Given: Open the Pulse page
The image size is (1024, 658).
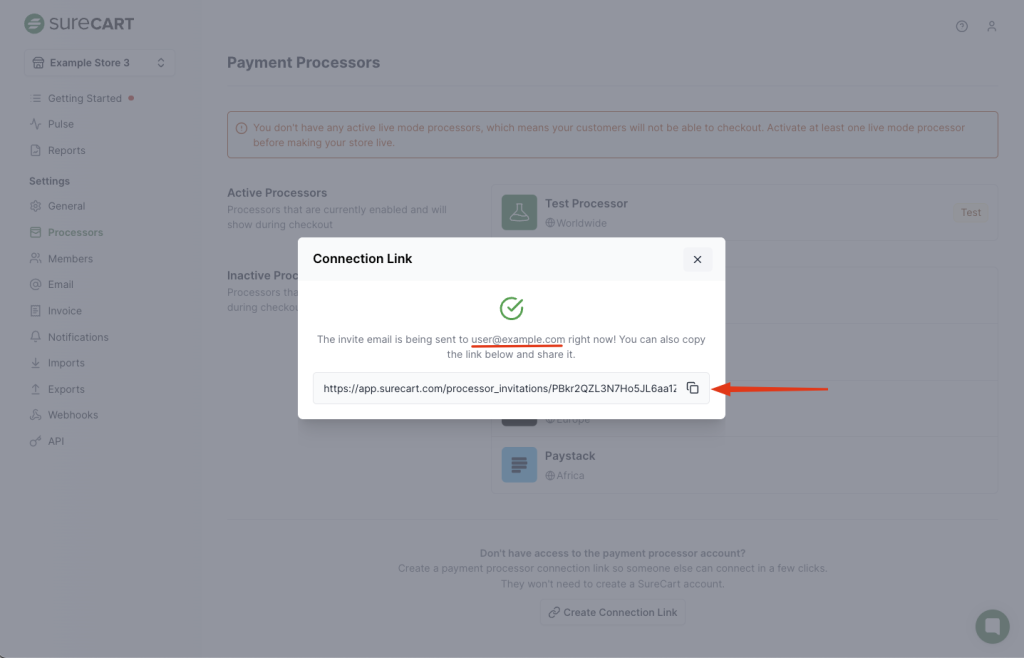Looking at the screenshot, I should 60,124.
